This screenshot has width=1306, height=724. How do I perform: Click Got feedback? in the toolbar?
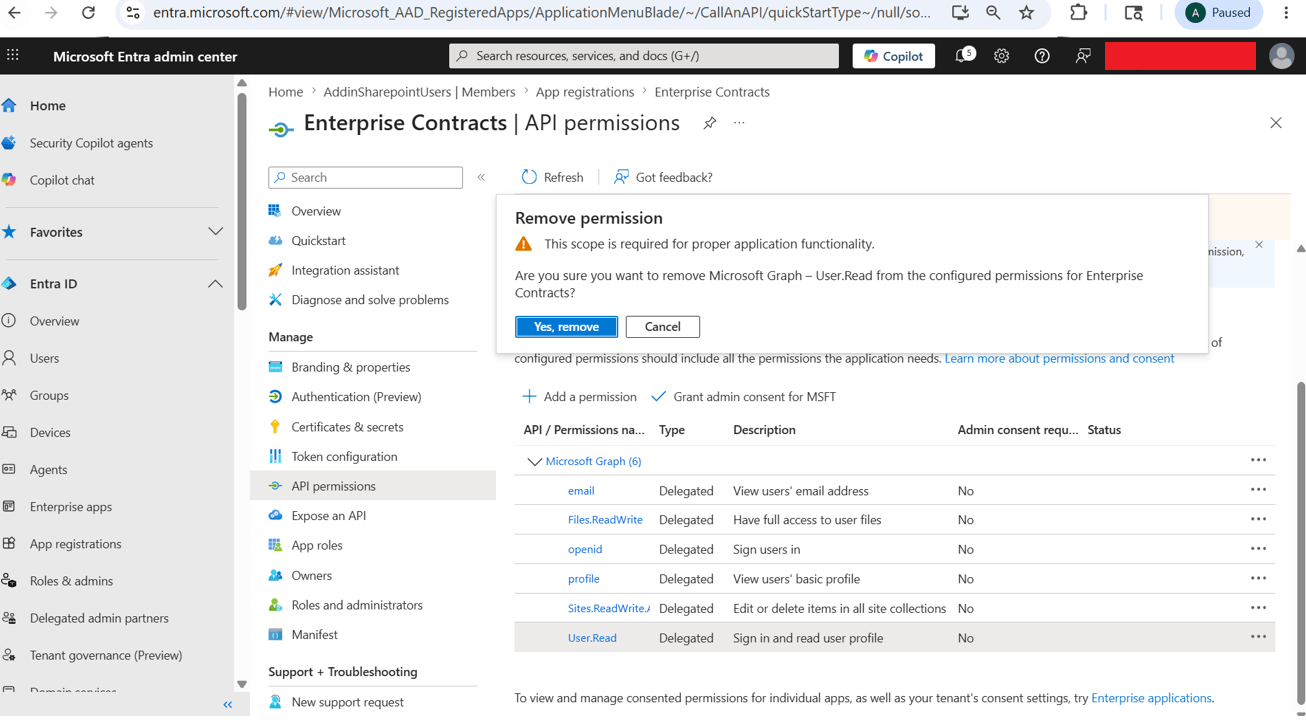click(x=663, y=177)
